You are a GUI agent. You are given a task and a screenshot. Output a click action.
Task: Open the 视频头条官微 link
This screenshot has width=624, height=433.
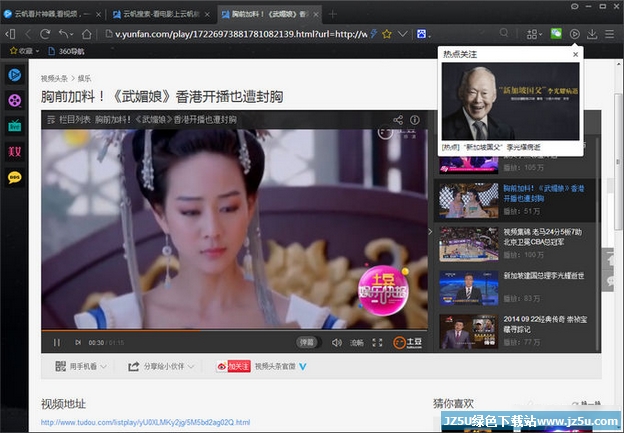click(275, 366)
